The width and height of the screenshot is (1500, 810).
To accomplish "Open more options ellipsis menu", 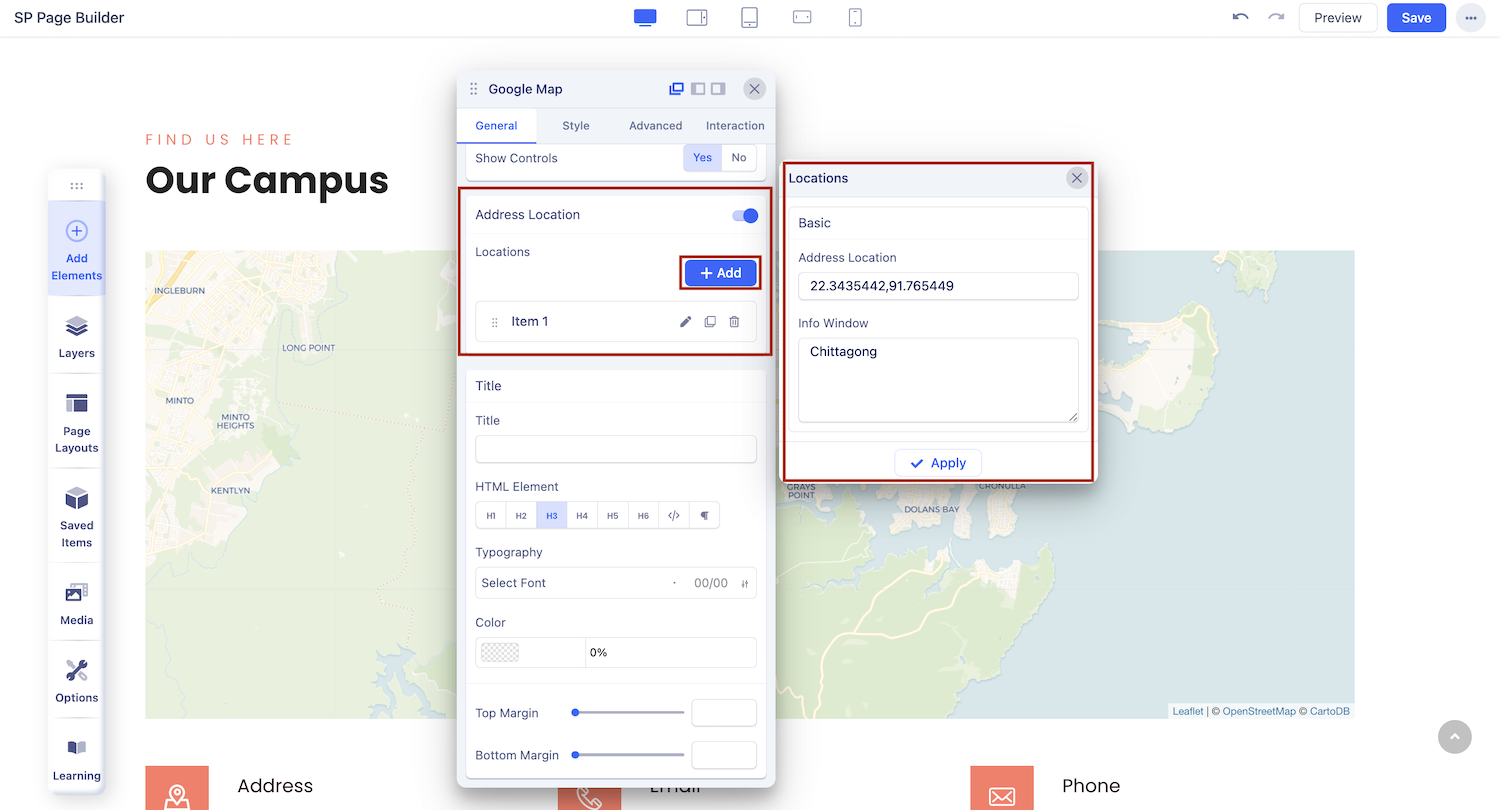I will 1470,18.
